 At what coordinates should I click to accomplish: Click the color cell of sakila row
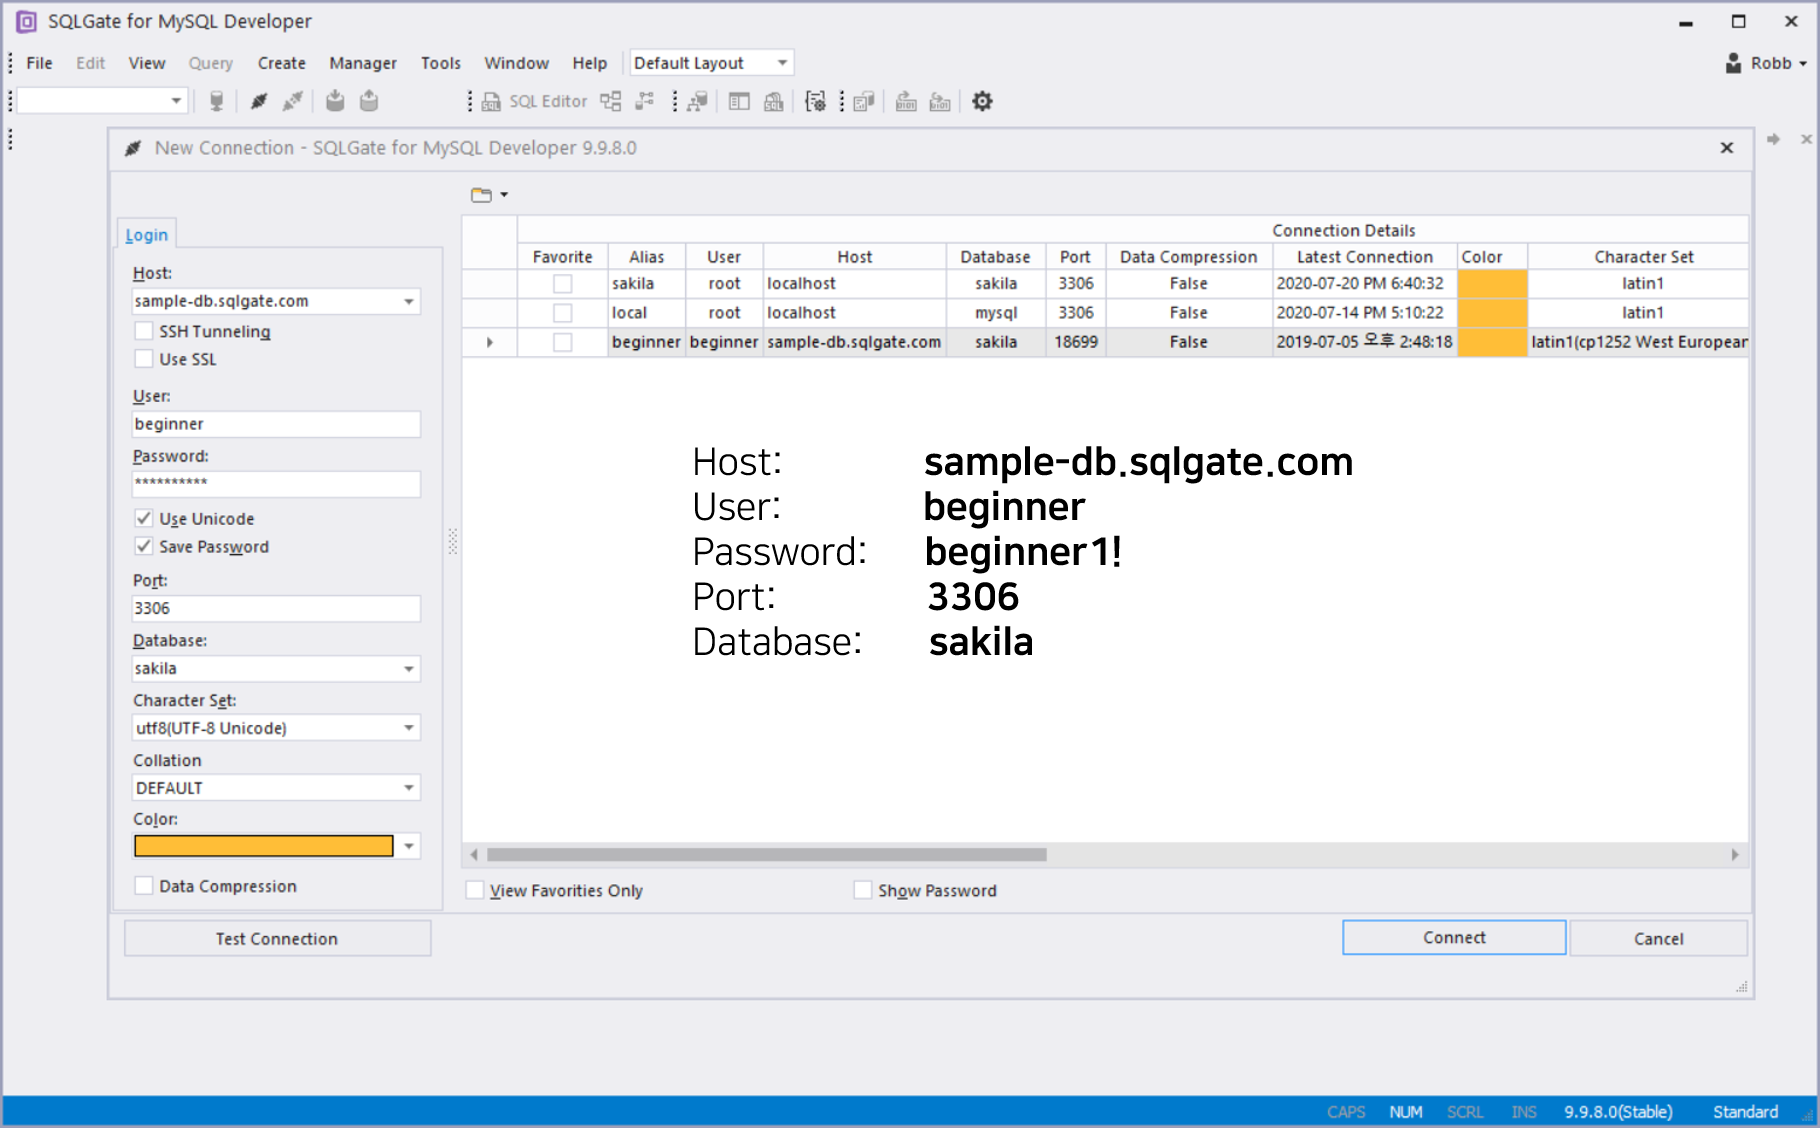tap(1492, 284)
